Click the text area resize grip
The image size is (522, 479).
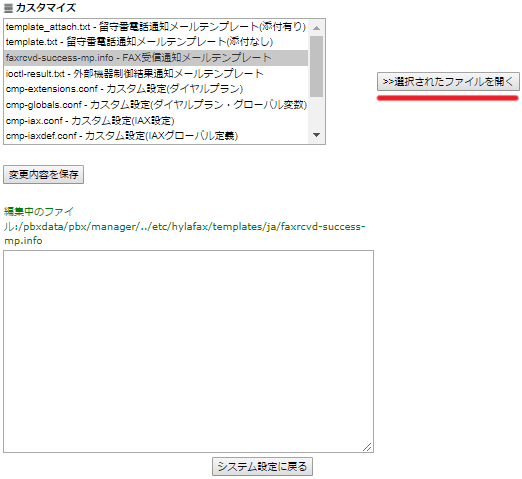click(367, 447)
